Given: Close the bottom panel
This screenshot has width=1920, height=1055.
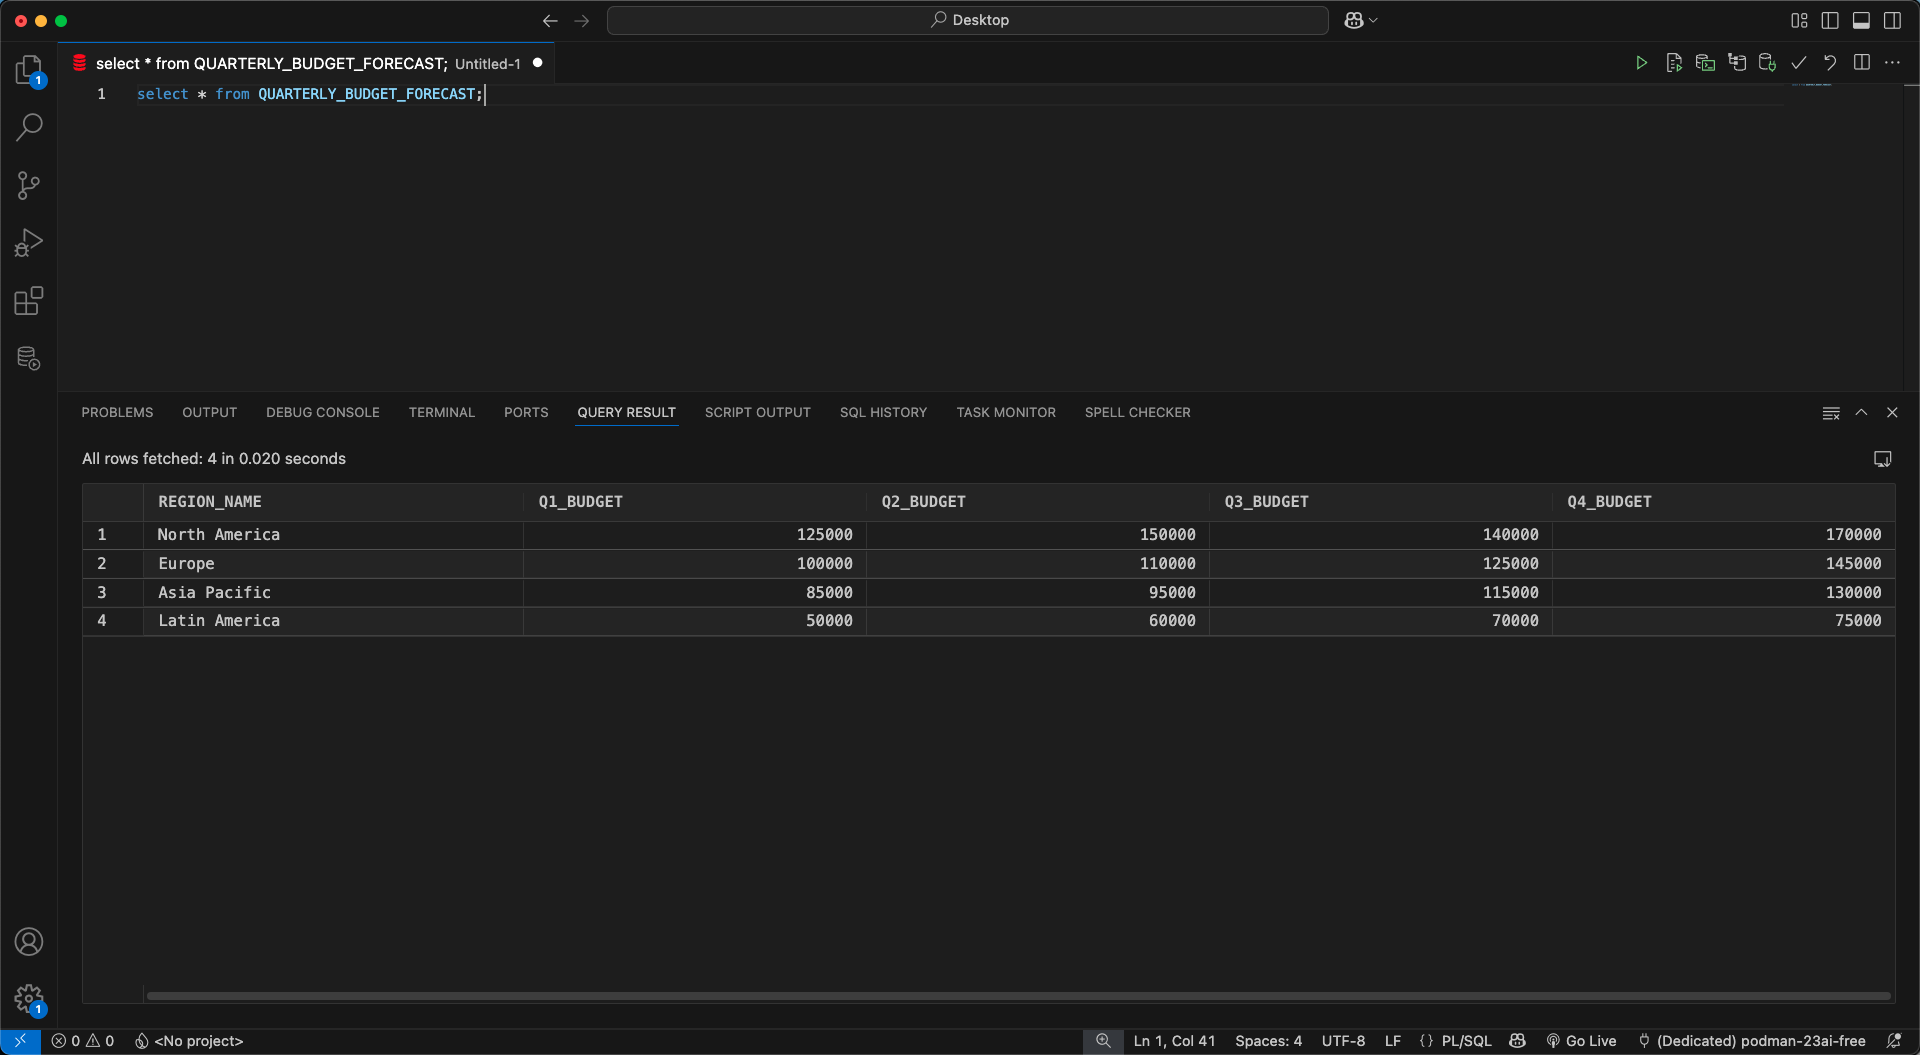Looking at the screenshot, I should coord(1892,413).
